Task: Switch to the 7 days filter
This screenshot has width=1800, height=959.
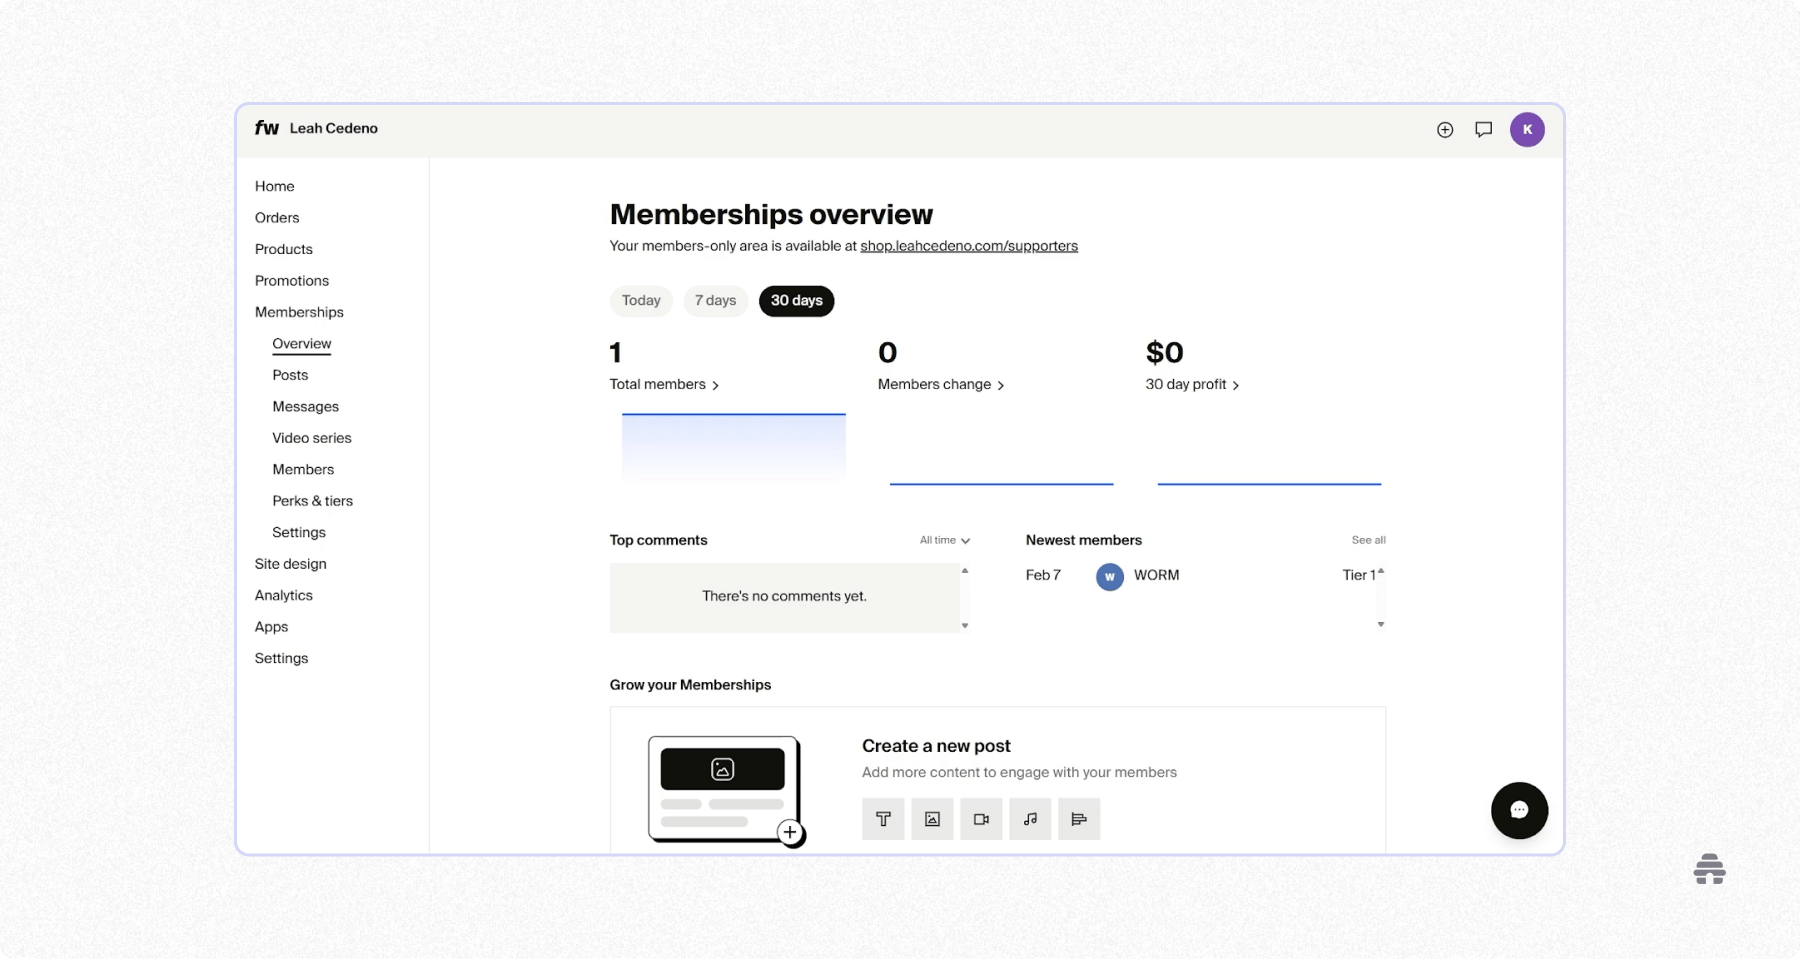Action: [714, 300]
